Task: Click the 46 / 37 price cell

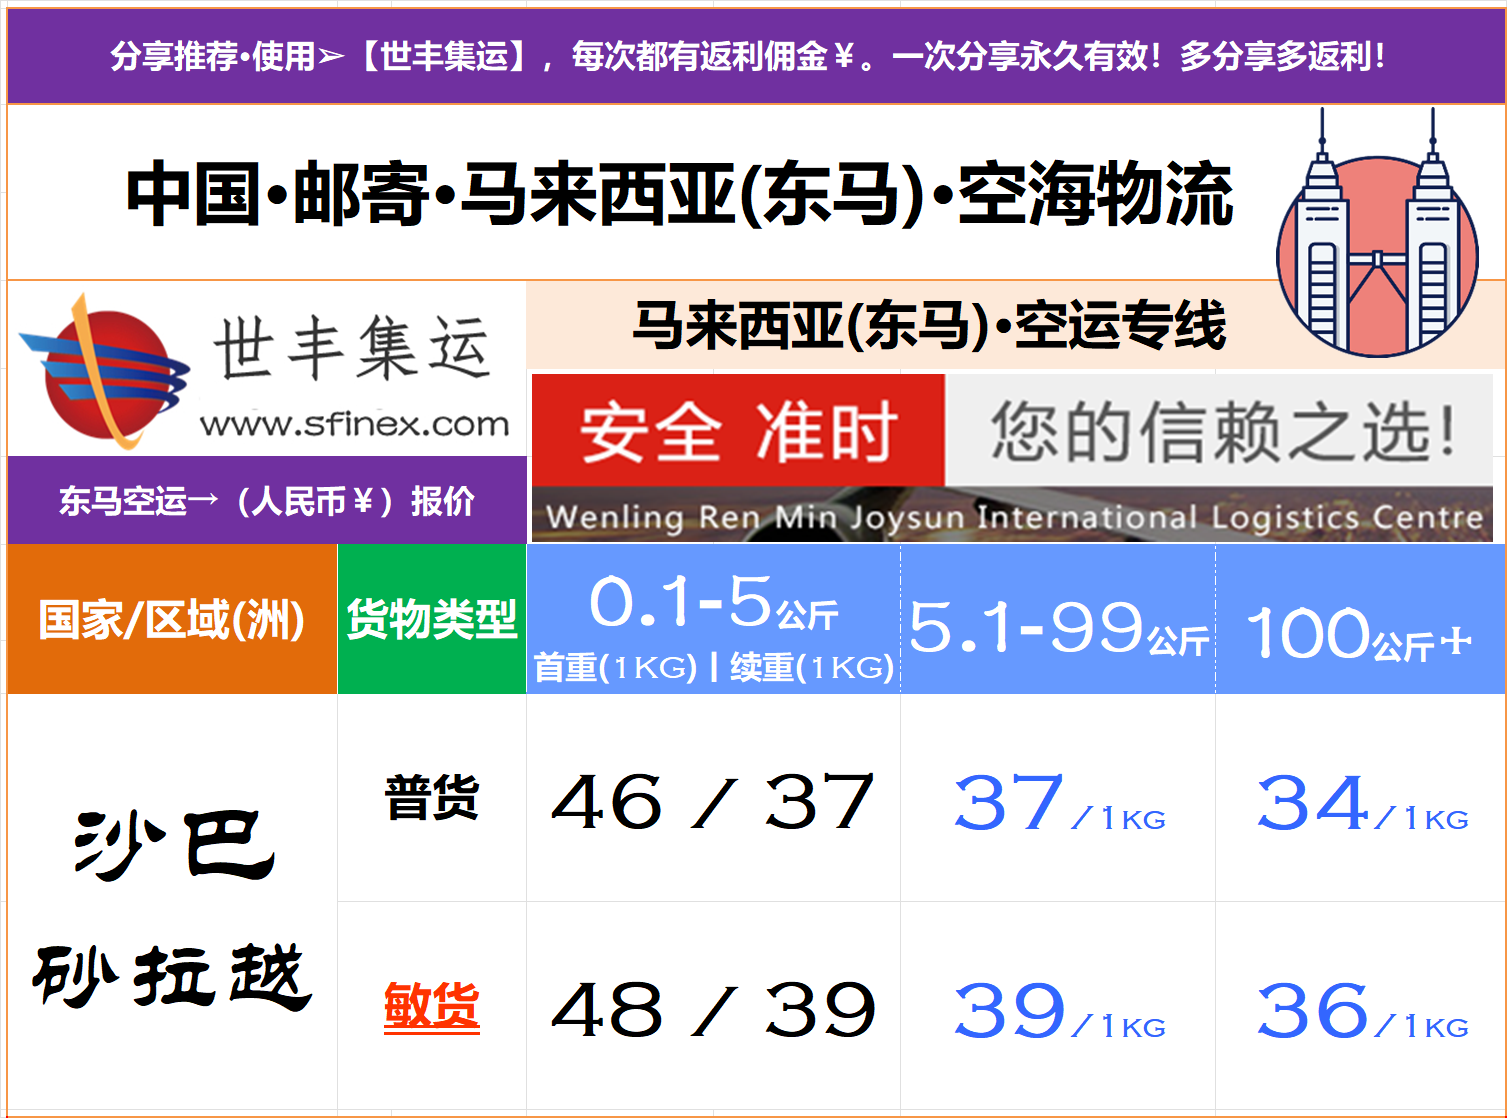Action: (713, 802)
